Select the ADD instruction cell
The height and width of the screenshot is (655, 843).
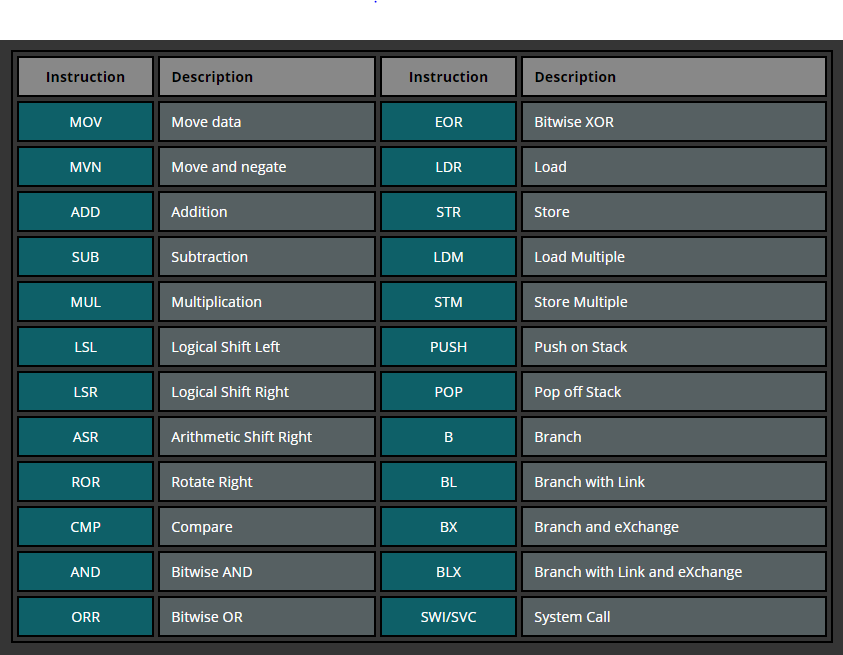pos(85,212)
